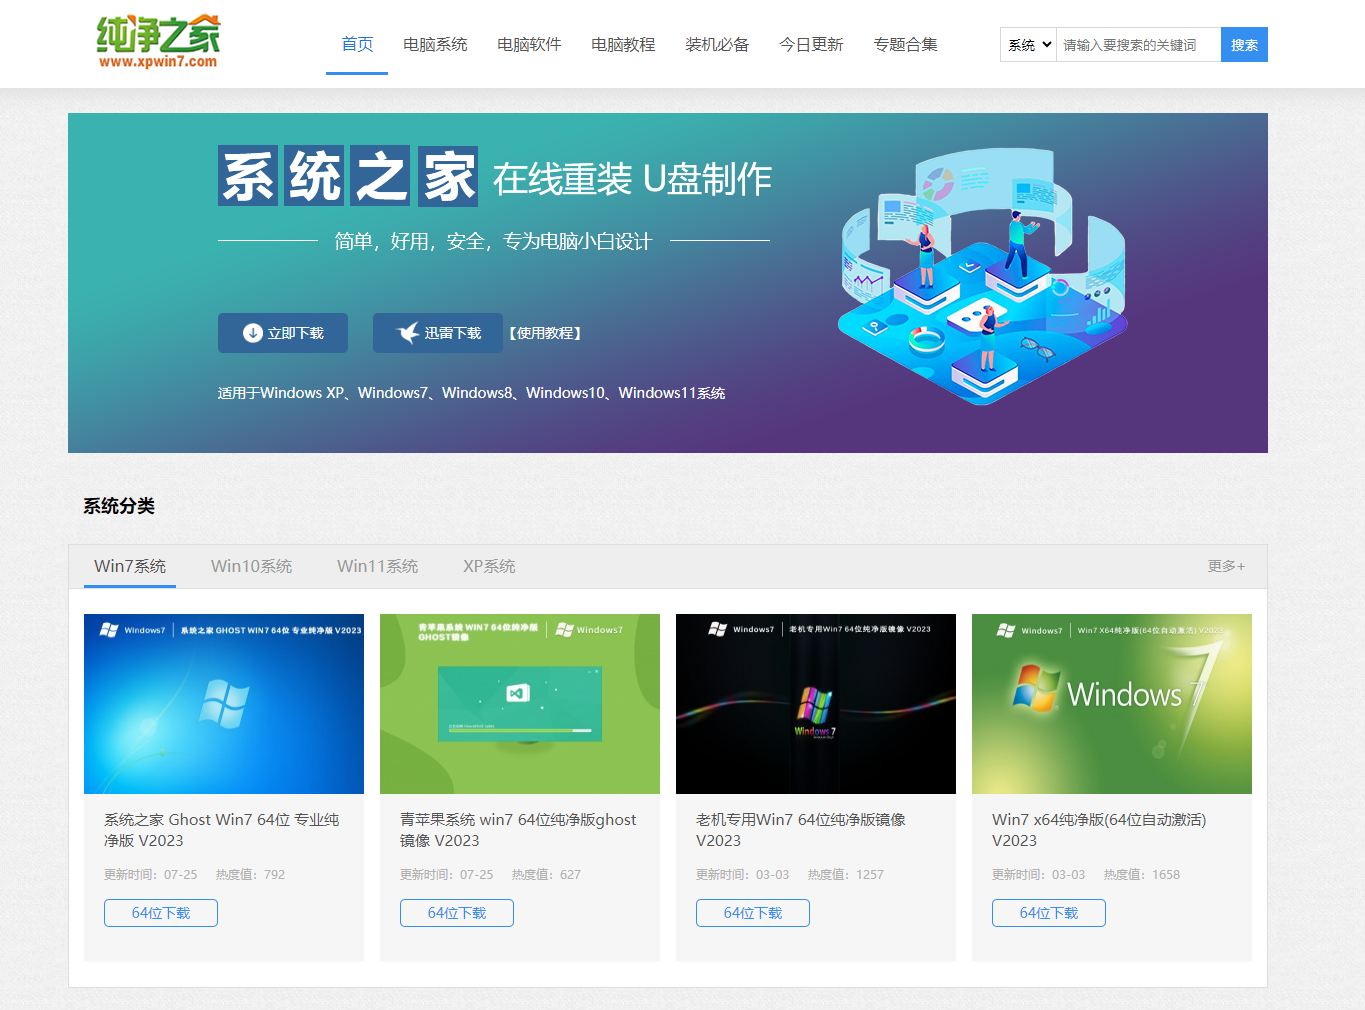This screenshot has width=1365, height=1010.
Task: Click the Windows7 logo icon on first thumbnail
Action: click(106, 629)
